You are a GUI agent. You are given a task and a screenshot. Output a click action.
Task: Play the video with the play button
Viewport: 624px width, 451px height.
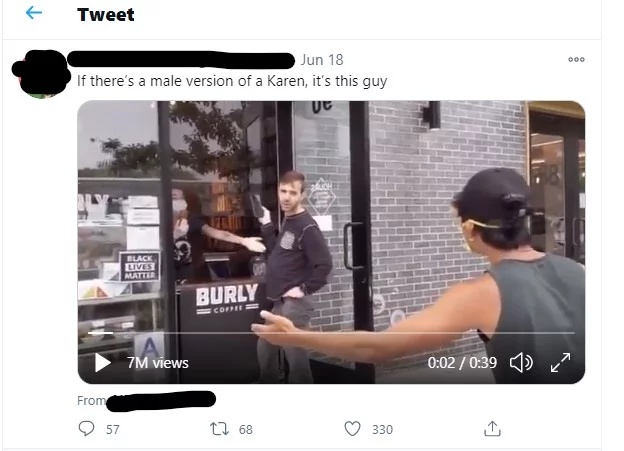tap(103, 363)
